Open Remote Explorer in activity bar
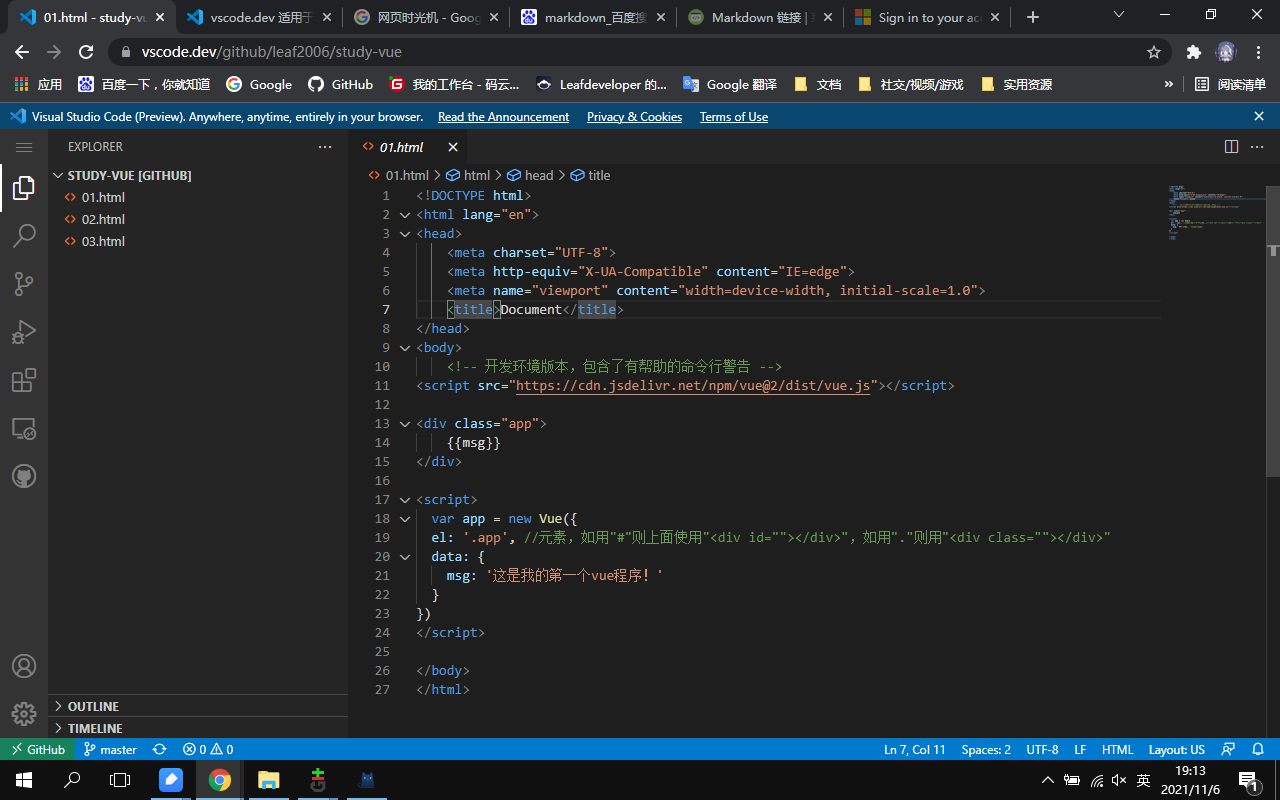The height and width of the screenshot is (800, 1280). click(24, 429)
